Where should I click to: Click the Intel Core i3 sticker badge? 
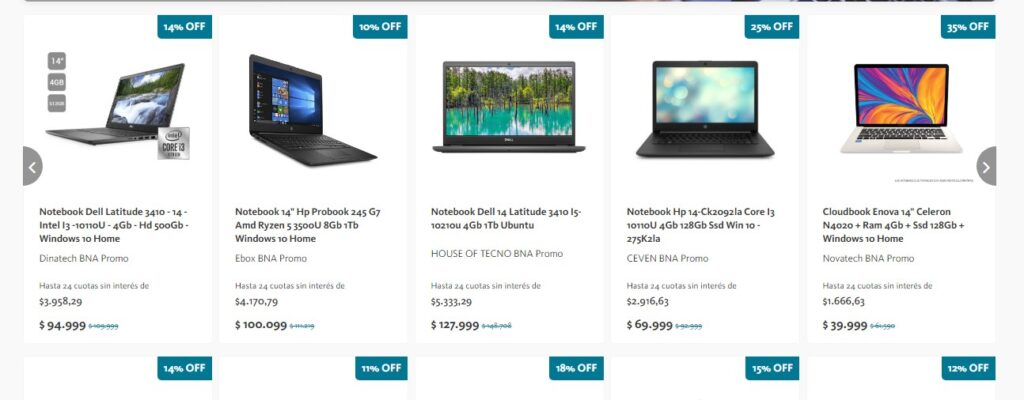coord(174,143)
